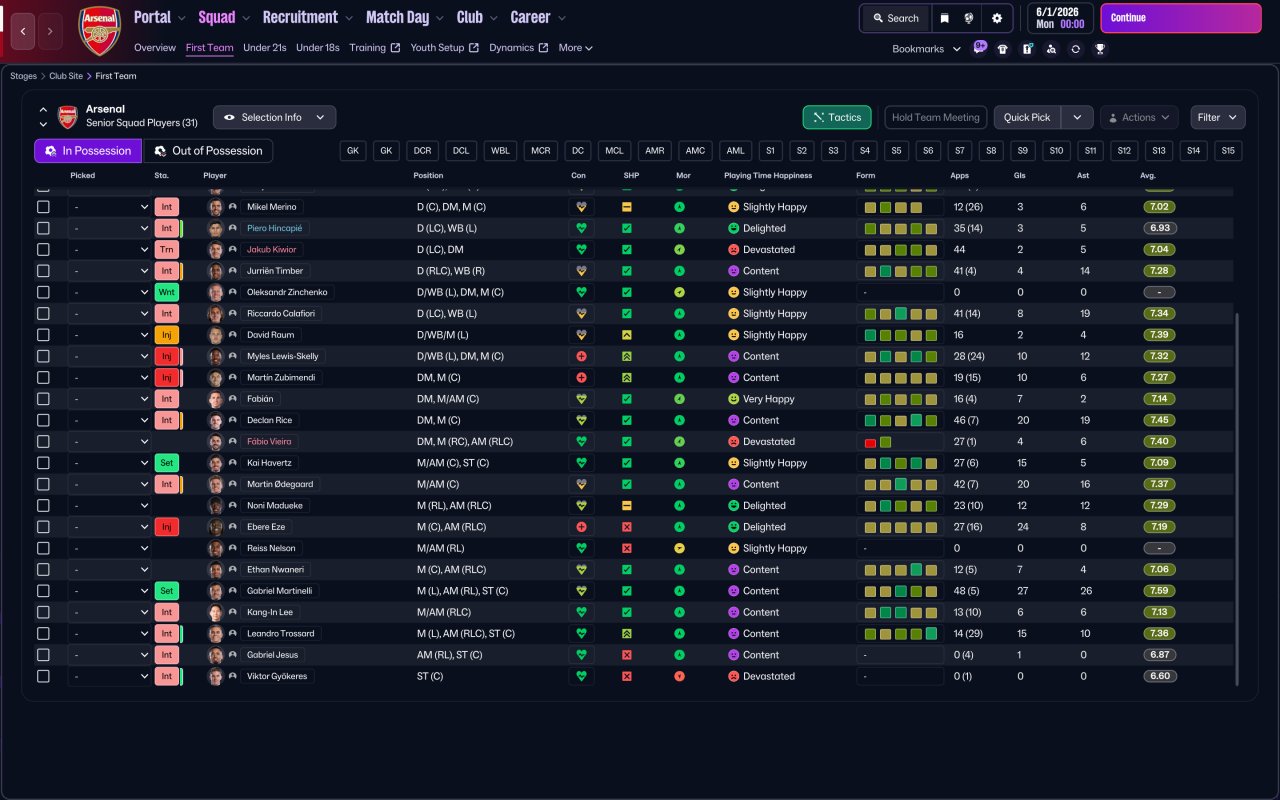Image resolution: width=1280 pixels, height=800 pixels.
Task: Open the Picked dropdown for Leandro Trossard
Action: [109, 634]
